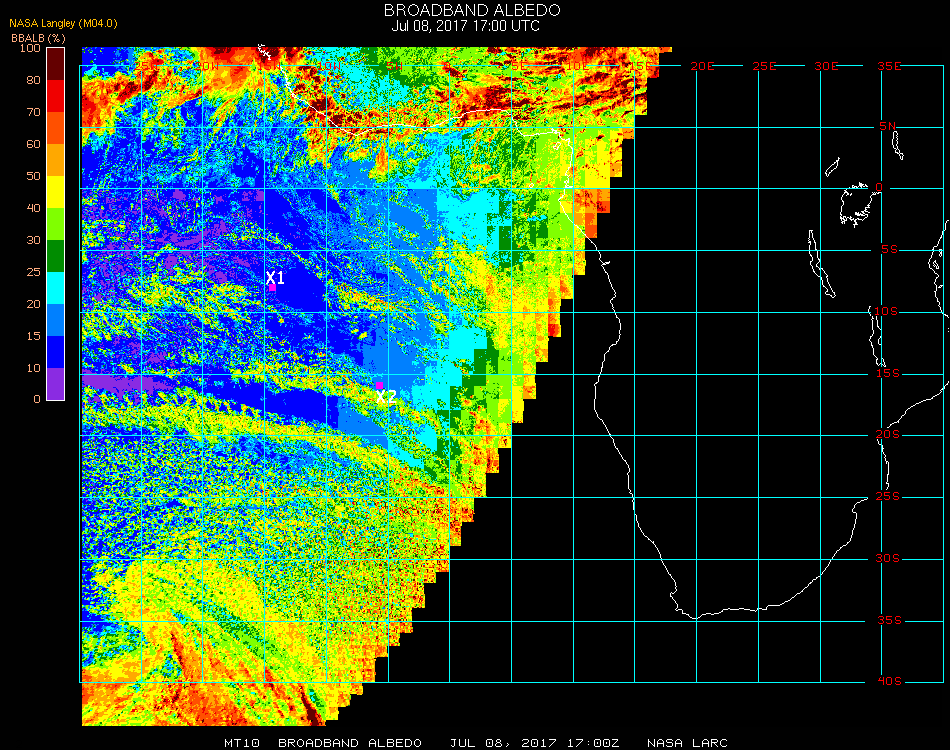Image resolution: width=950 pixels, height=750 pixels.
Task: Click the dark maroon 80-100% colorbar segment
Action: tap(56, 63)
